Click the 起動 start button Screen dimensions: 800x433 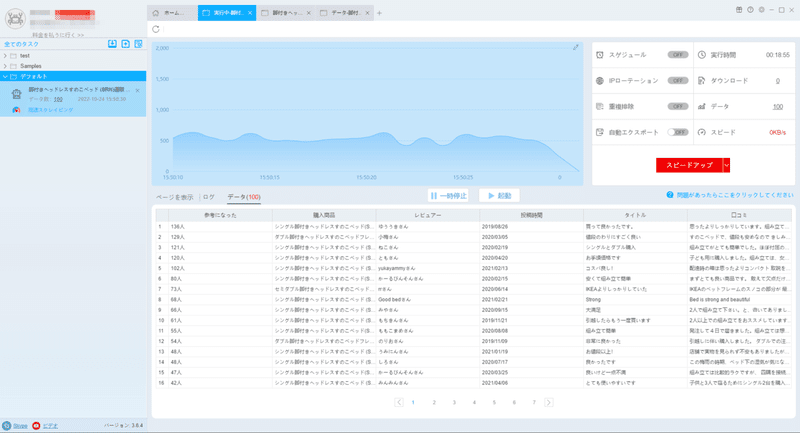pyautogui.click(x=499, y=195)
